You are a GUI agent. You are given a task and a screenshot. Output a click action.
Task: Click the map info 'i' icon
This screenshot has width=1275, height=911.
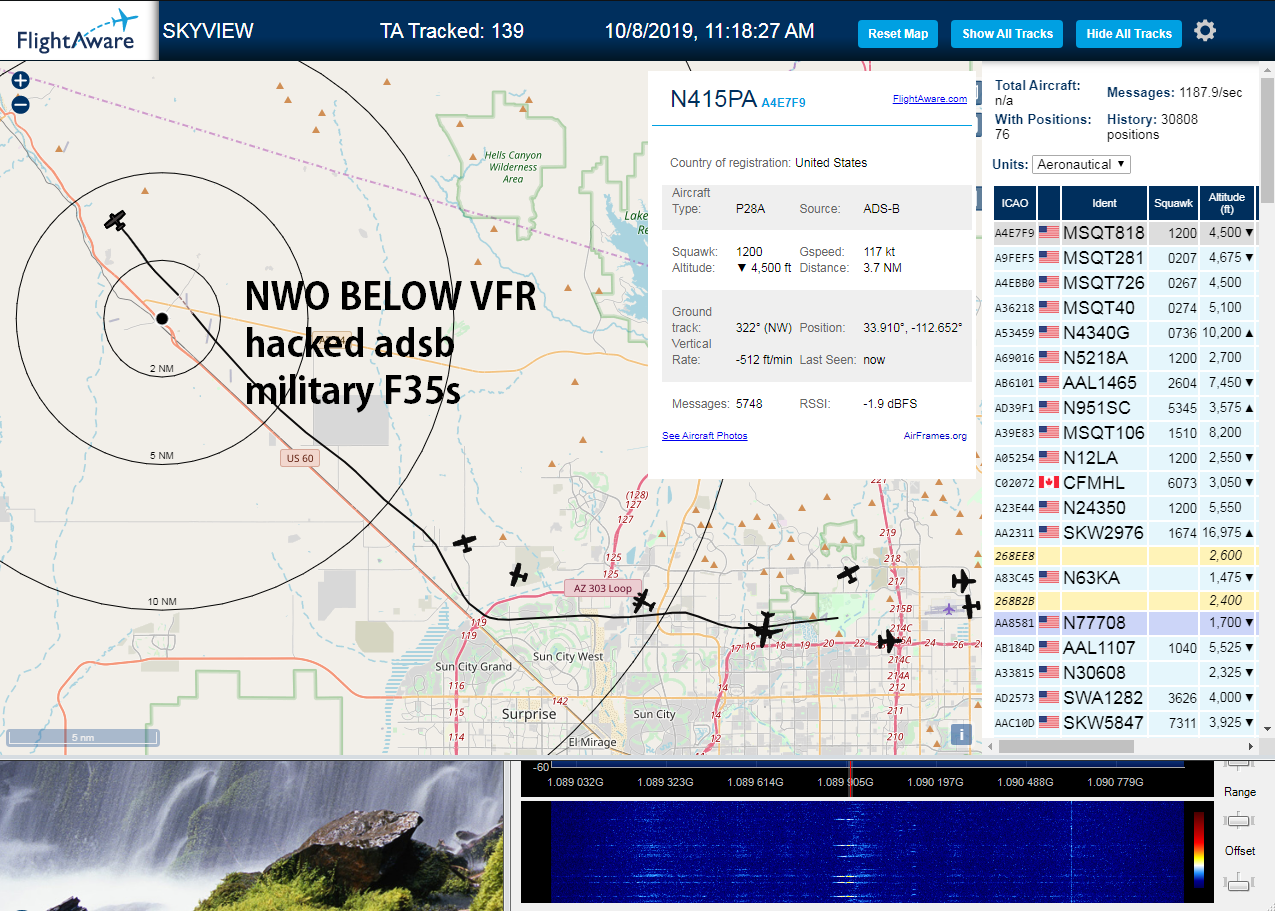click(961, 734)
